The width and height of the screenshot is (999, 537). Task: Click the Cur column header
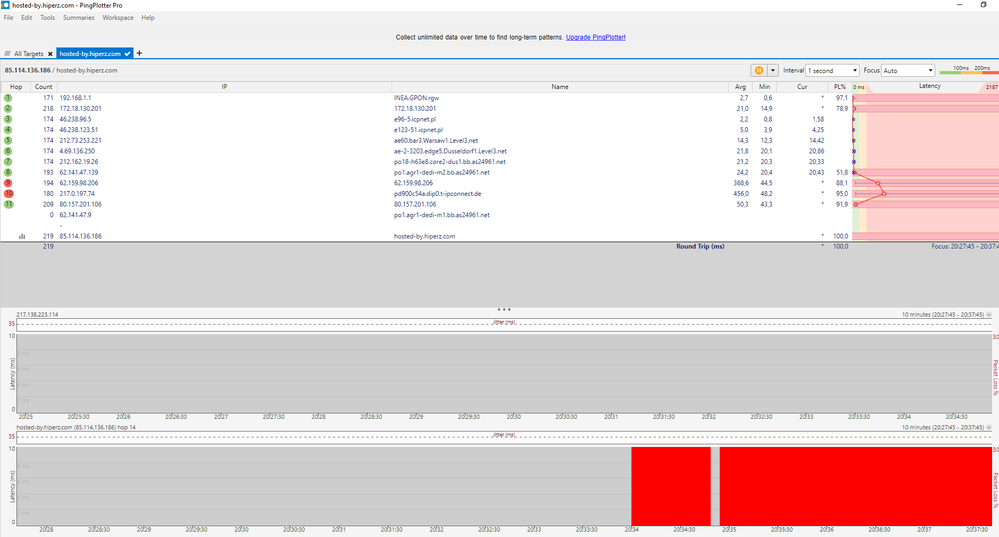[x=802, y=87]
